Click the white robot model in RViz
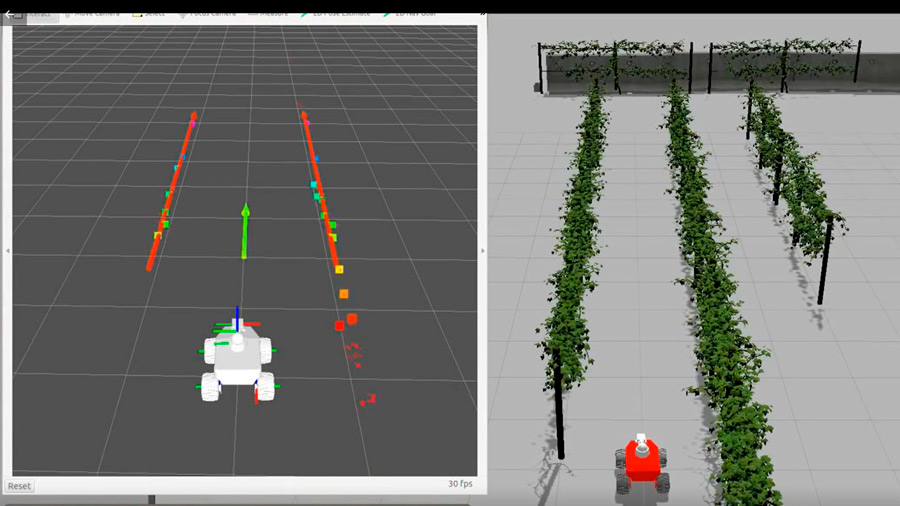Image resolution: width=900 pixels, height=506 pixels. pos(237,361)
